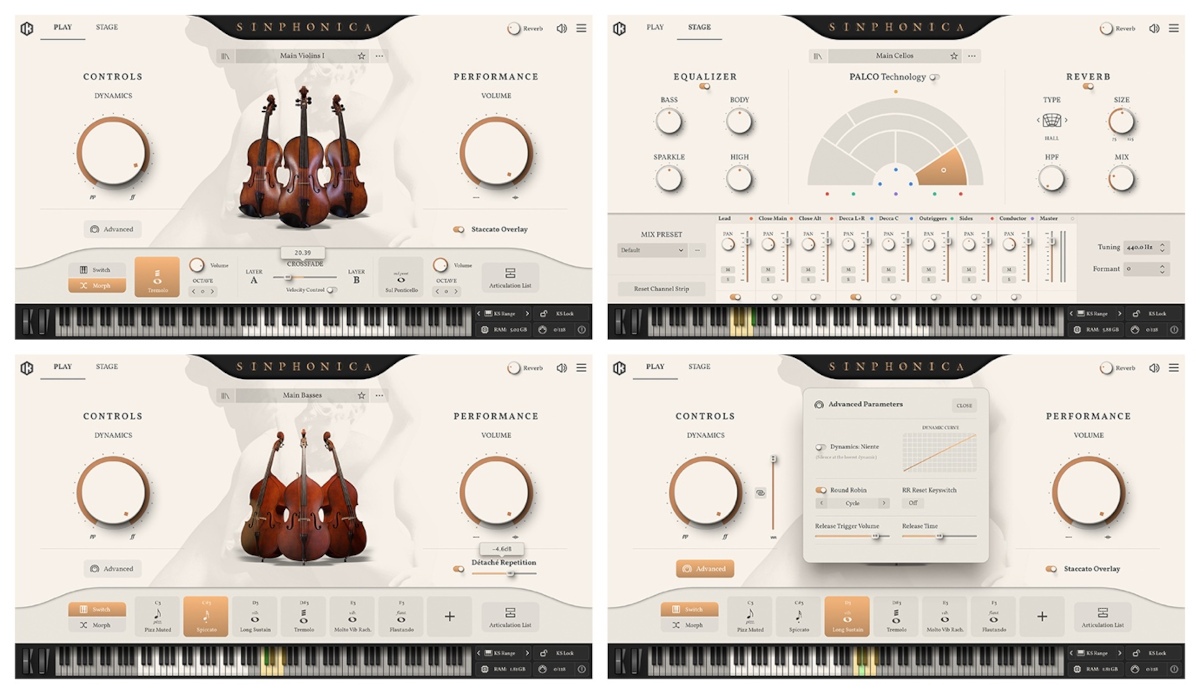Screen dimensions: 1200x694
Task: Enable PALCO Technology switch
Action: (x=934, y=77)
